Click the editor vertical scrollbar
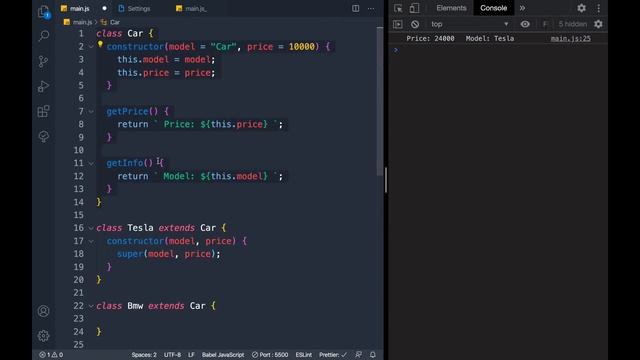The image size is (640, 360). (380, 101)
